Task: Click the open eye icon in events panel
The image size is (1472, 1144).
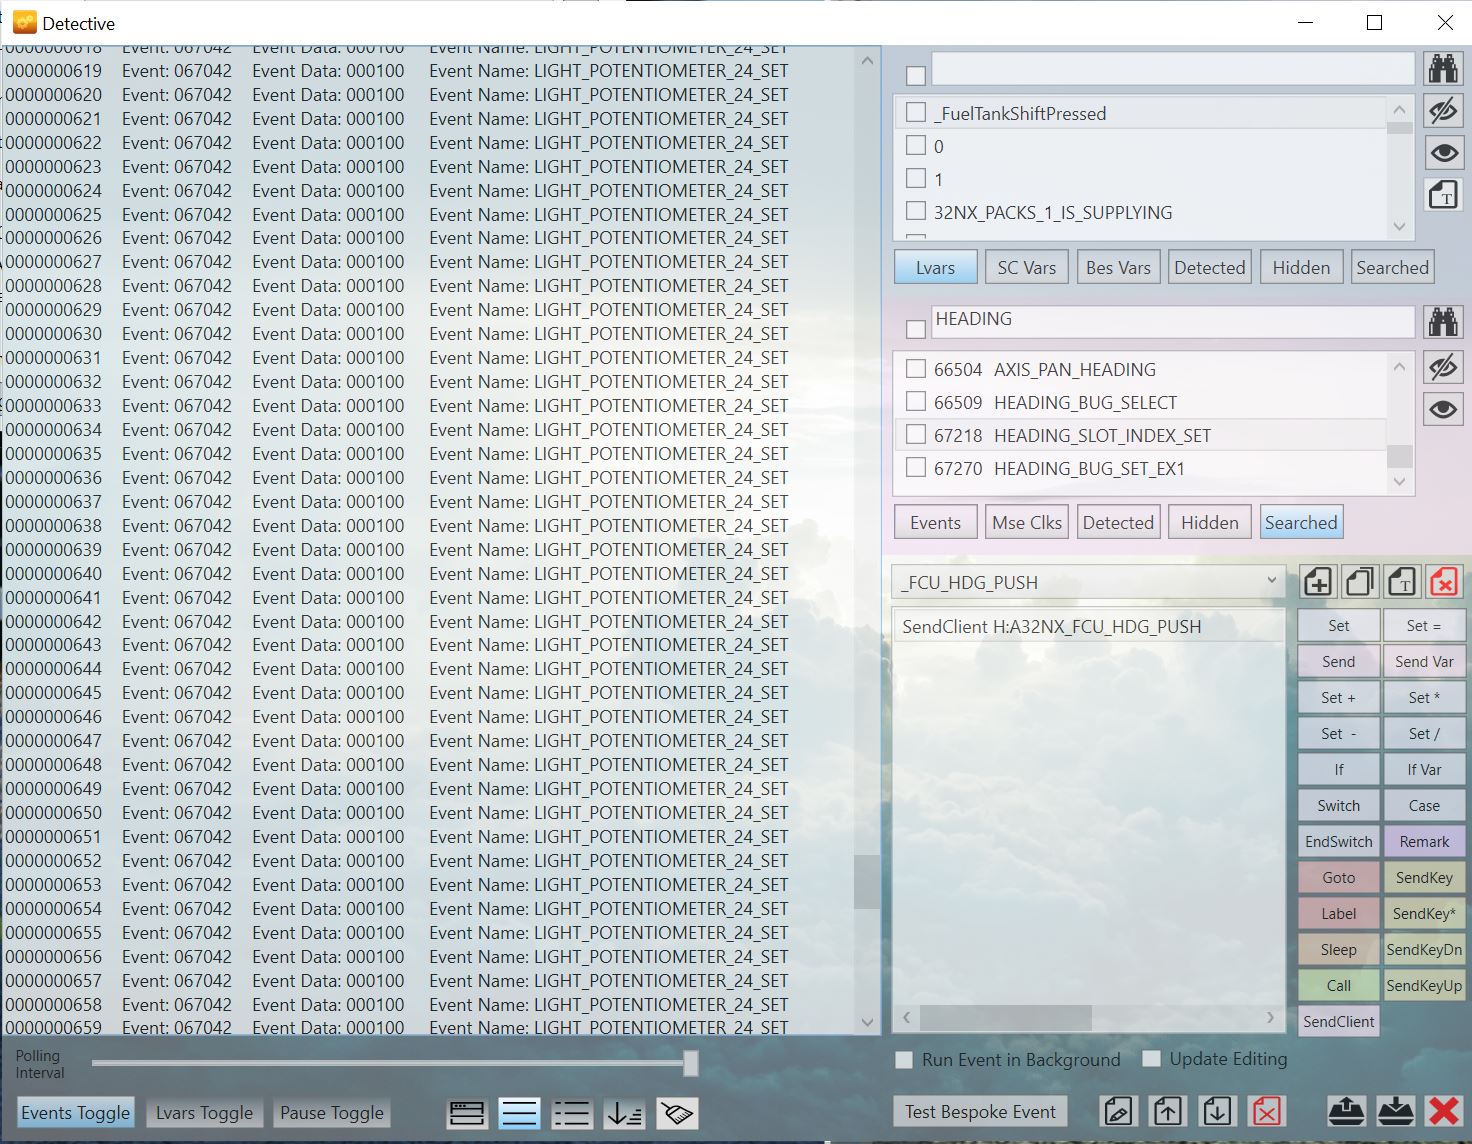Action: [x=1442, y=410]
